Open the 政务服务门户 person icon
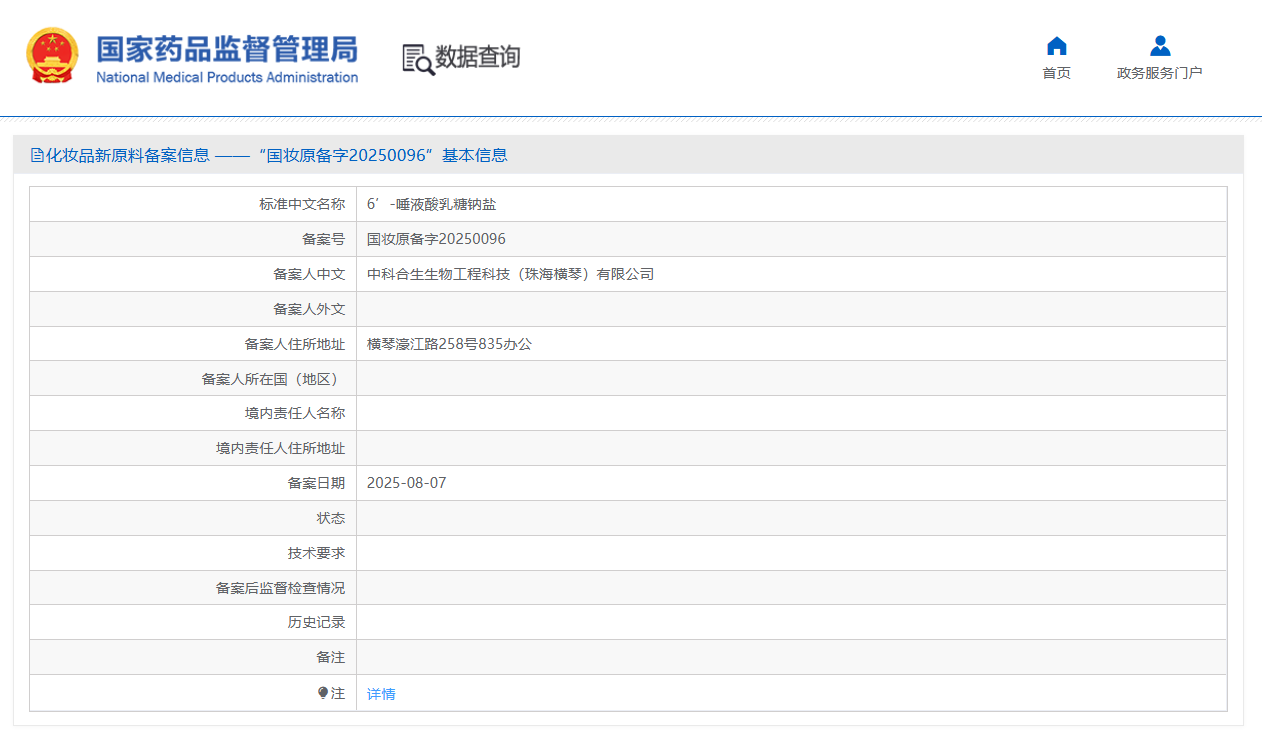Viewport: 1262px width, 738px height. [1160, 46]
